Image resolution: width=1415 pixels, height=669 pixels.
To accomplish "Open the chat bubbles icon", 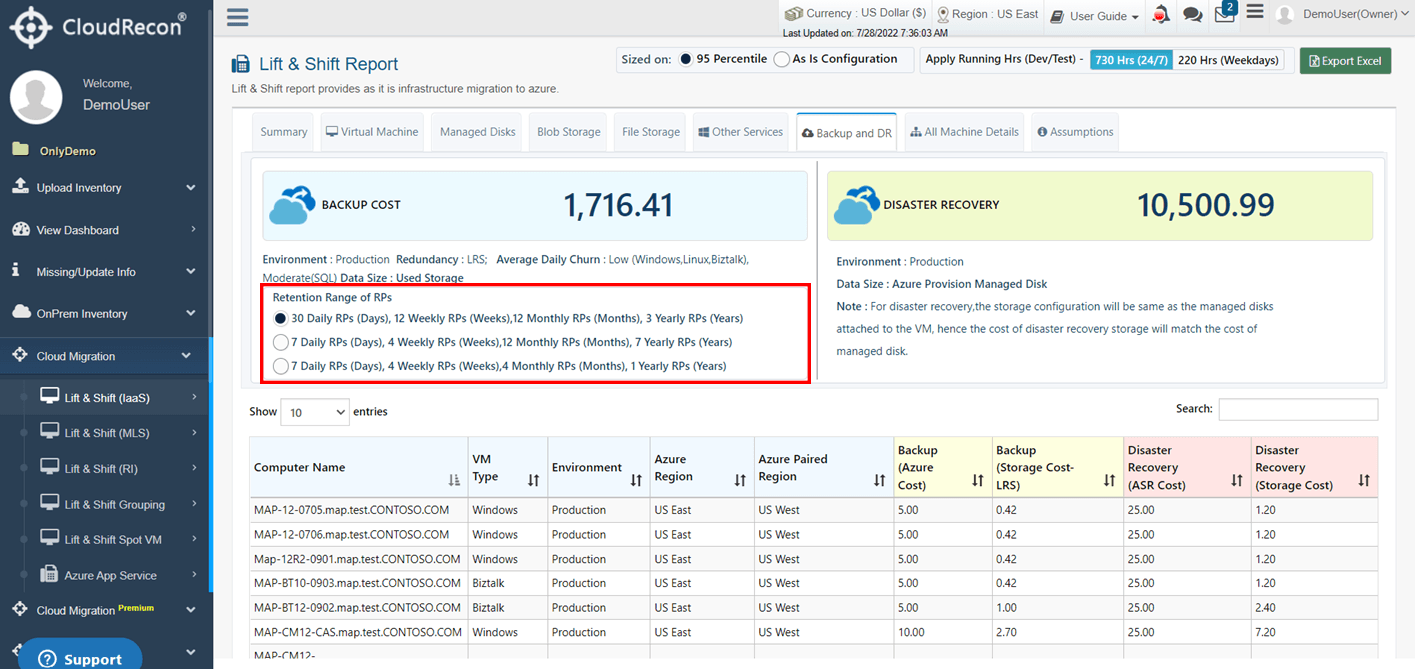I will pos(1192,15).
